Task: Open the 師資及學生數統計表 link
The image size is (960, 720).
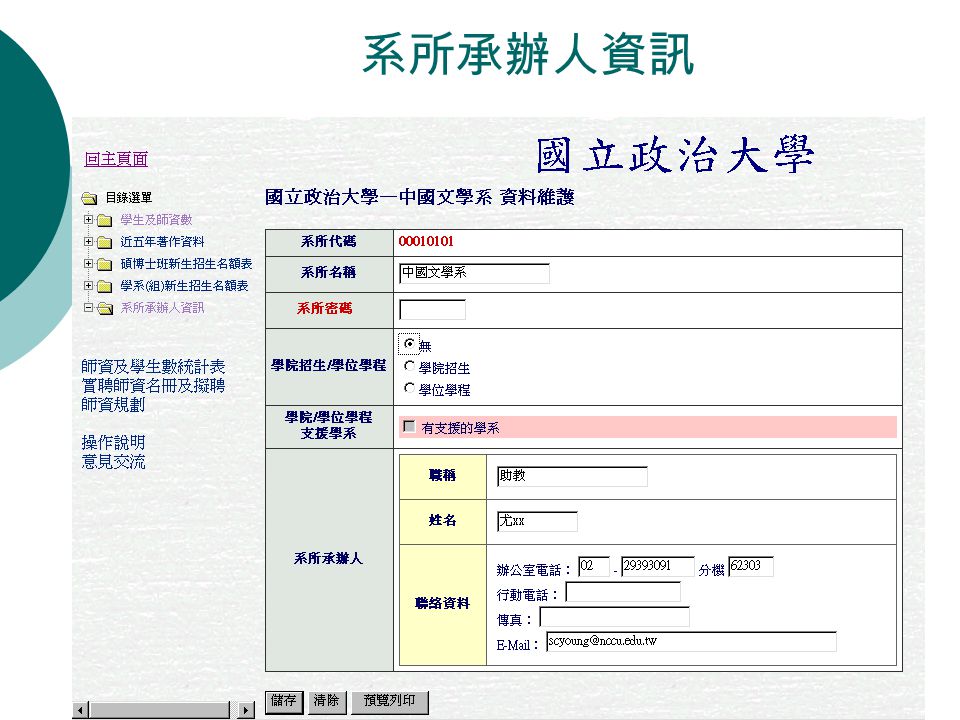Action: click(x=153, y=366)
